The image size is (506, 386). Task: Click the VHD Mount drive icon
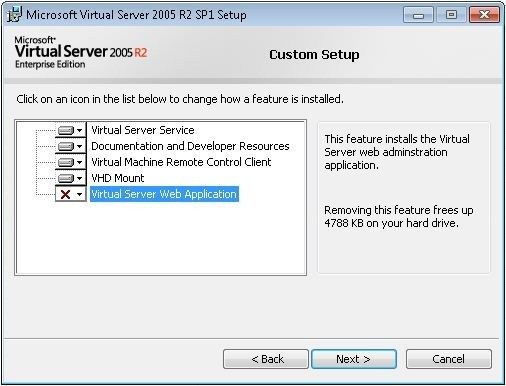tap(66, 178)
